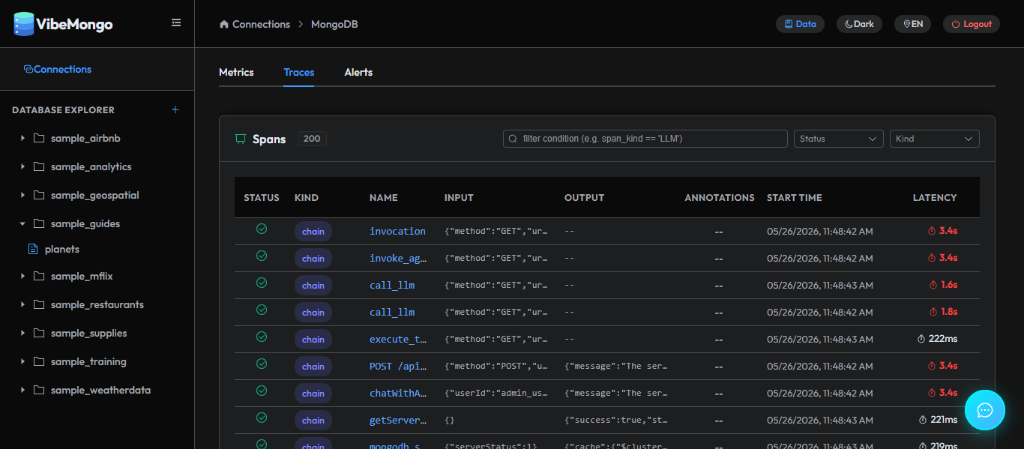Open the Alerts tab
This screenshot has width=1024, height=449.
(359, 72)
